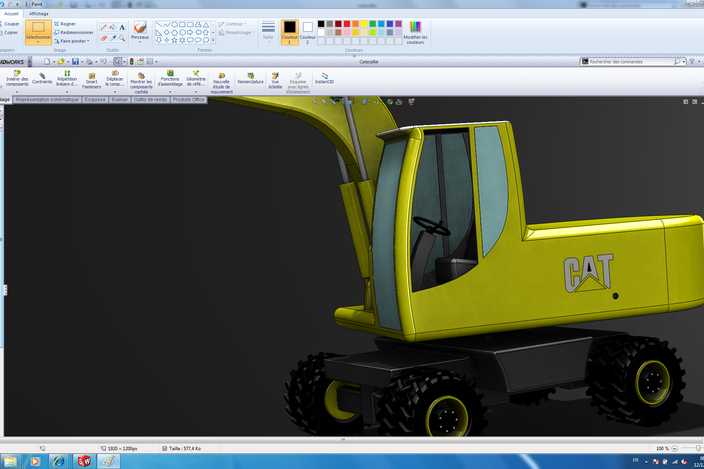704x469 pixels.
Task: Toggle the Instant3D button
Action: coord(324,79)
